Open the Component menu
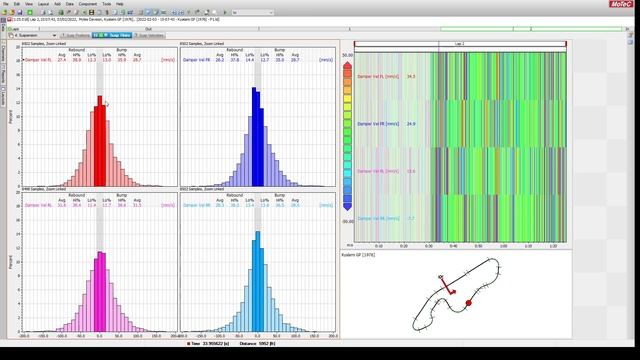 pos(88,4)
